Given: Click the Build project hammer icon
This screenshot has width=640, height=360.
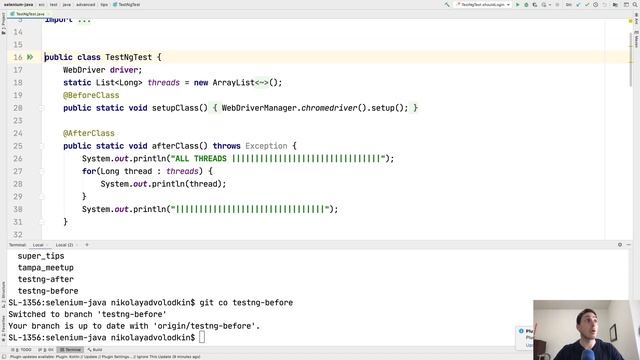Looking at the screenshot, I should 447,5.
